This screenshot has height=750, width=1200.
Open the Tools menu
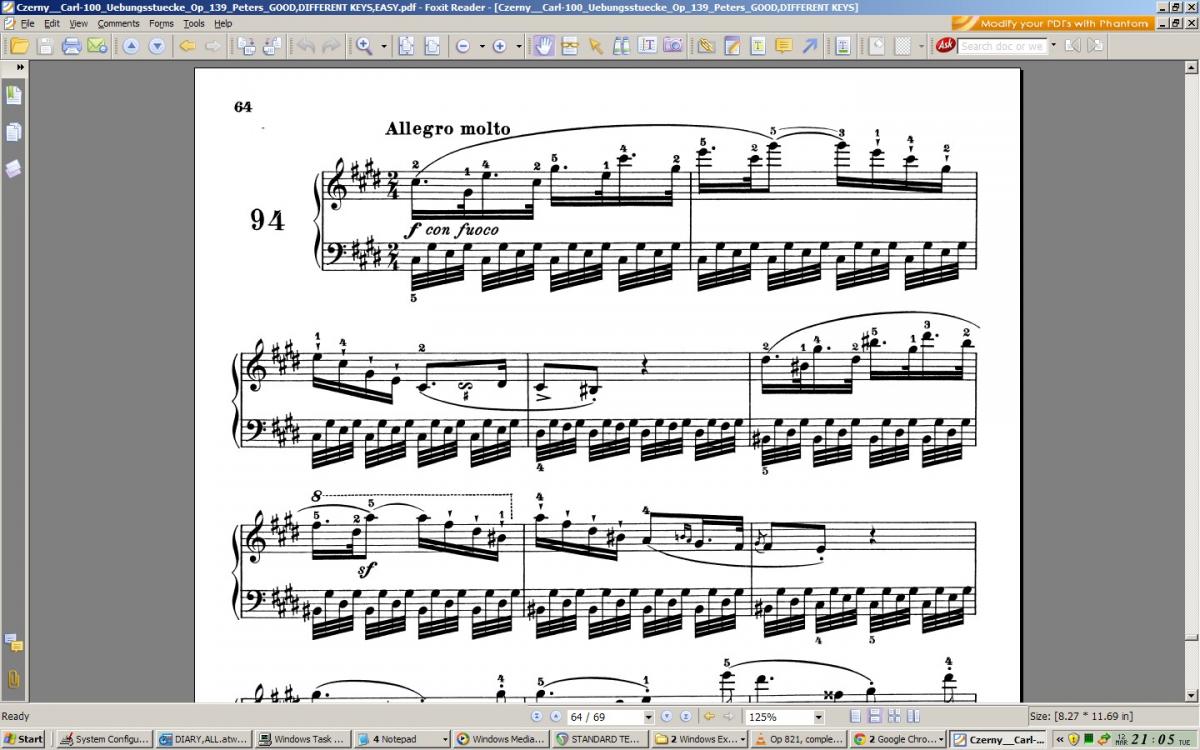pos(194,23)
